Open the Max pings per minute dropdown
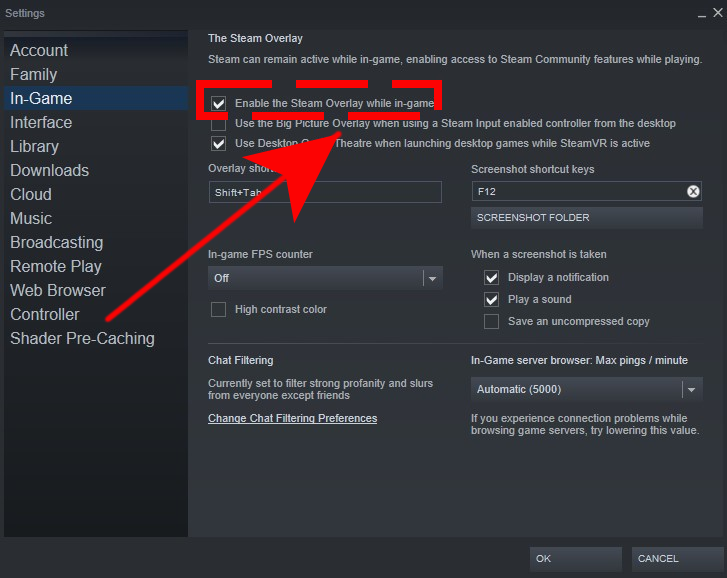Image resolution: width=727 pixels, height=578 pixels. (x=587, y=389)
